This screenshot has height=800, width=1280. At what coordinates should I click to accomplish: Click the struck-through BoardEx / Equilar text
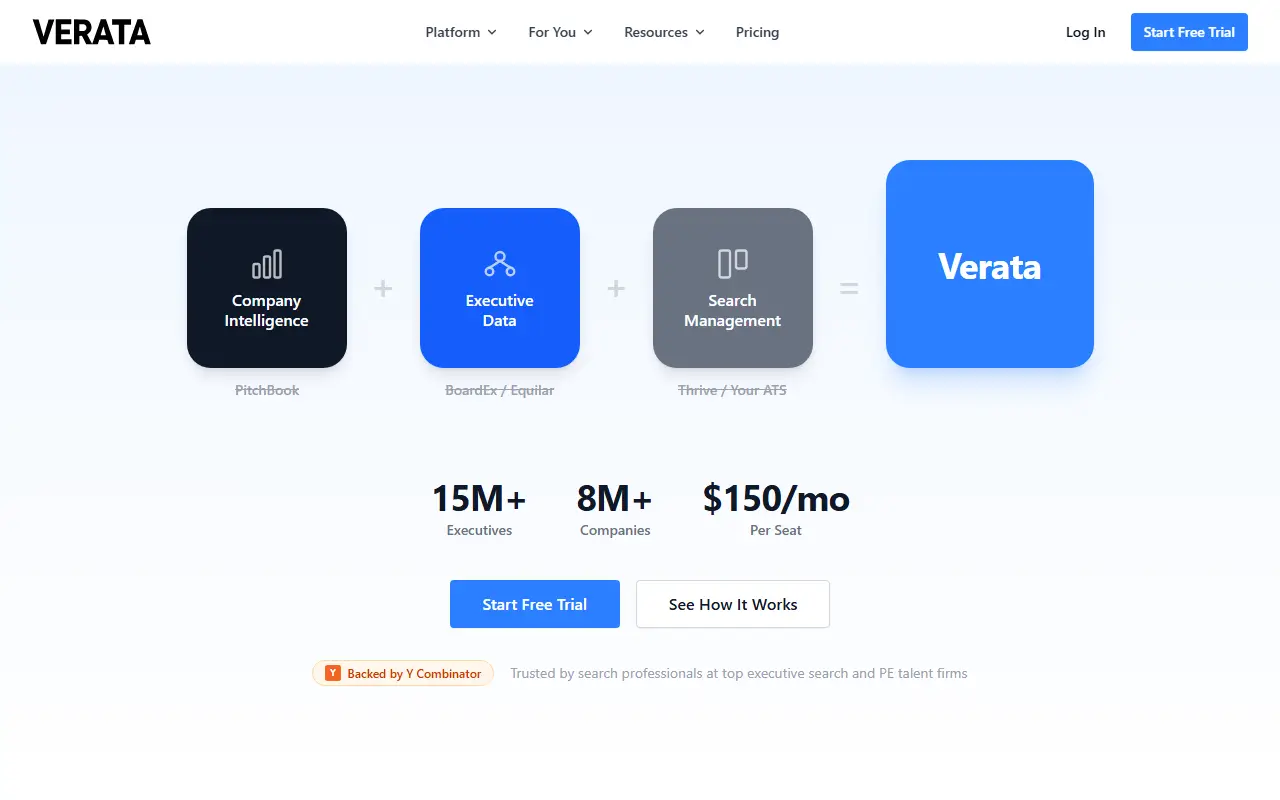pos(500,390)
